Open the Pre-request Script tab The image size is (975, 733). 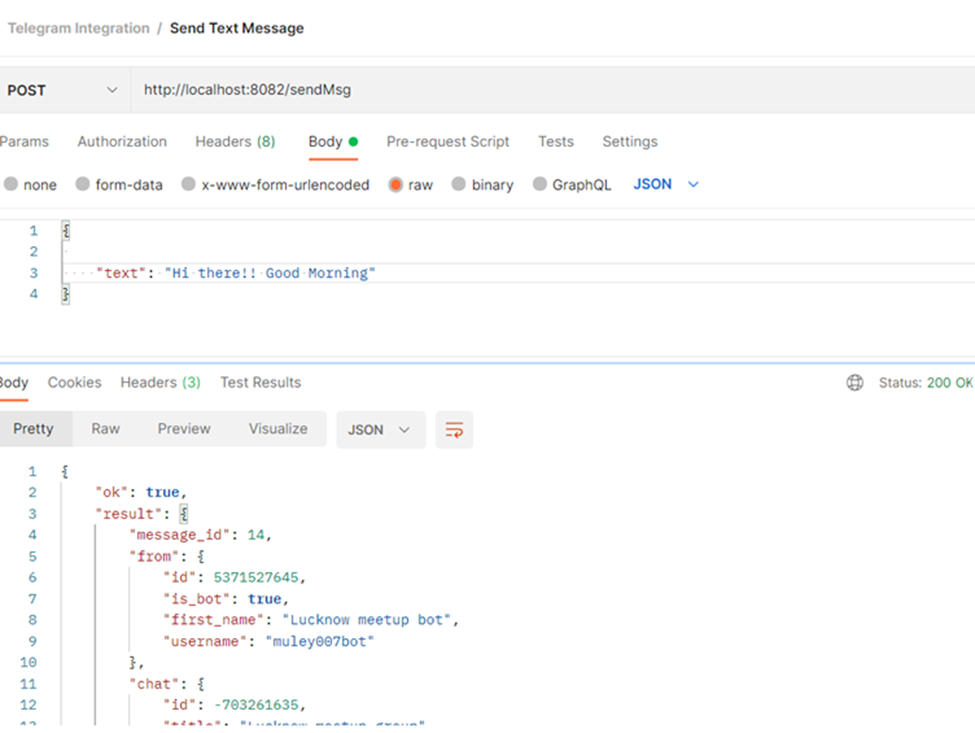(448, 142)
